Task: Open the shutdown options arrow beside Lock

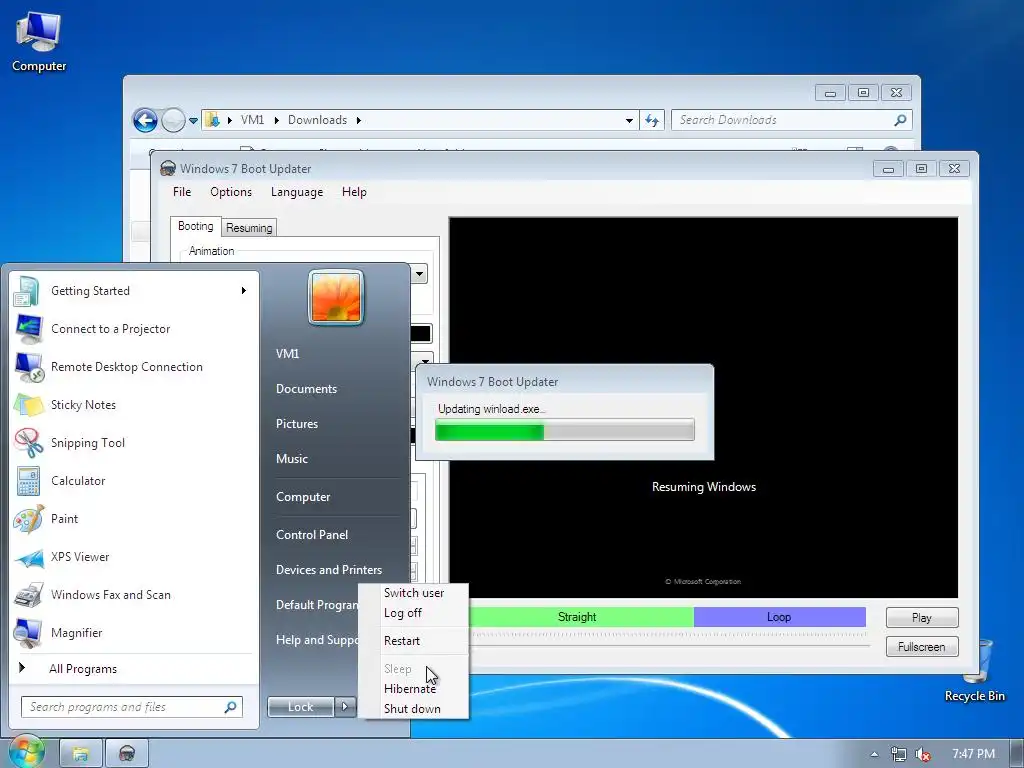Action: [345, 707]
